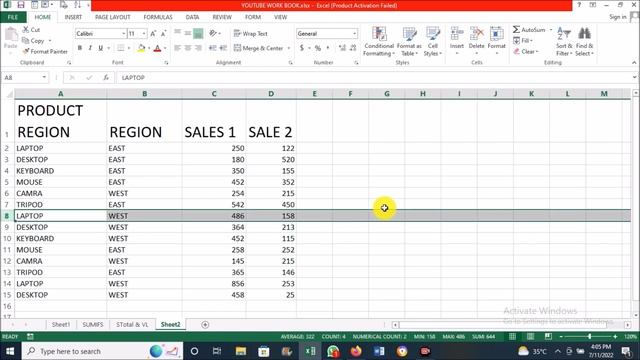Open the FILE tab

[13, 17]
